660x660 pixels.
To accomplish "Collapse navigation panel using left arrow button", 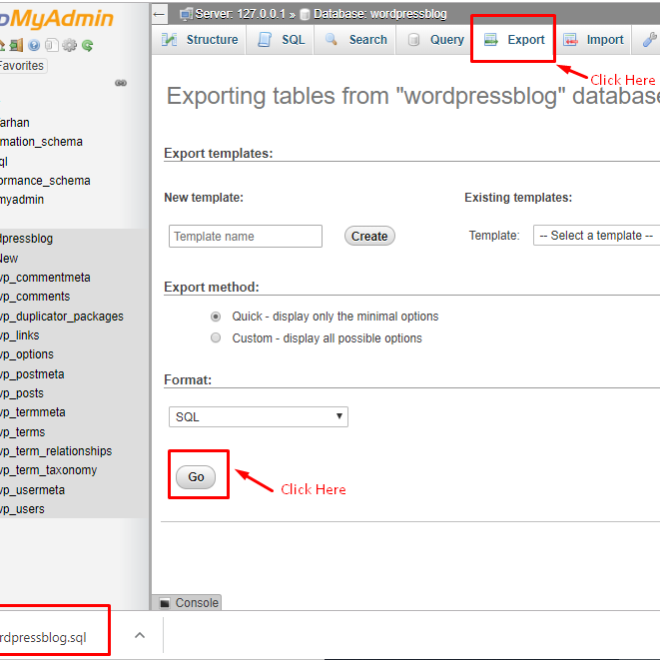I will click(x=159, y=14).
